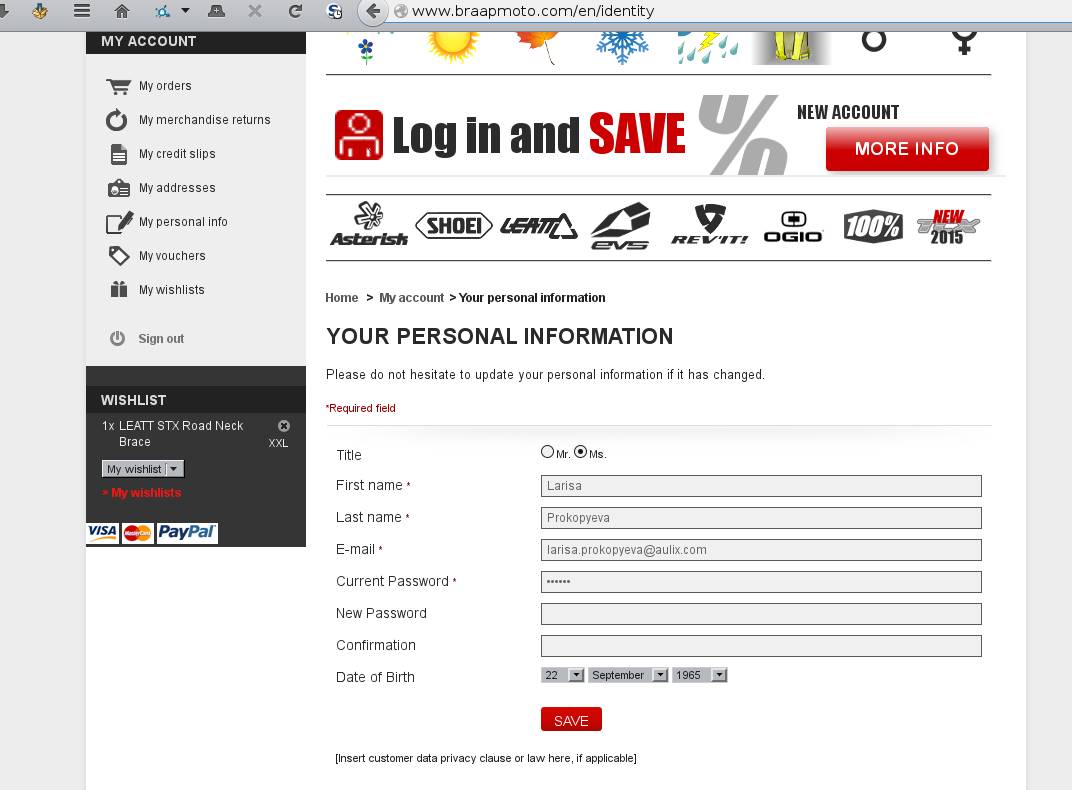Follow the Home breadcrumb link
This screenshot has width=1072, height=790.
coord(341,298)
